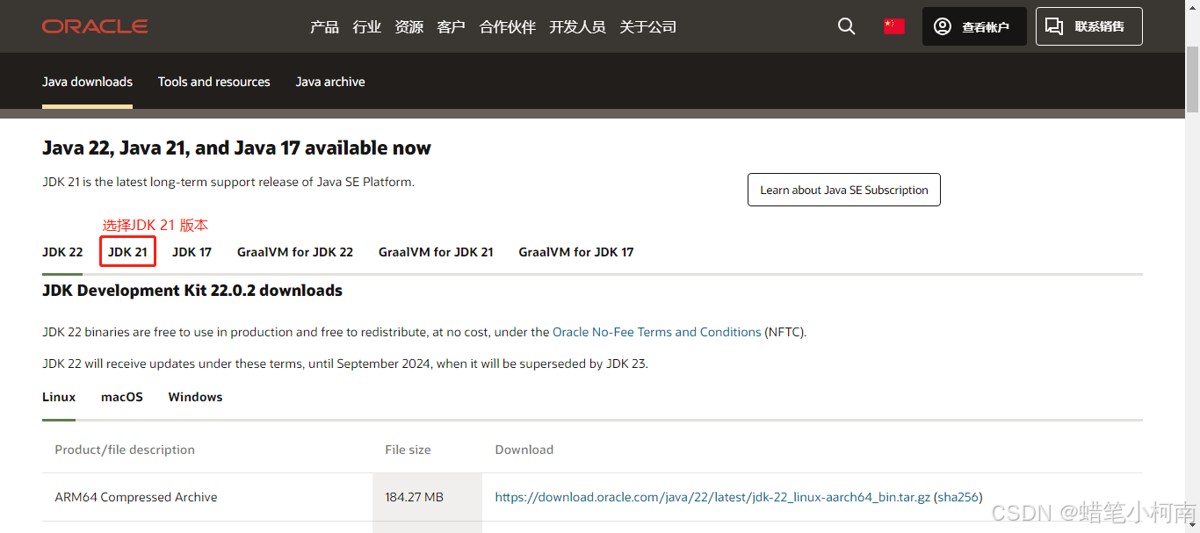The width and height of the screenshot is (1200, 533).
Task: Select GraalVM for JDK 22 tab
Action: point(295,252)
